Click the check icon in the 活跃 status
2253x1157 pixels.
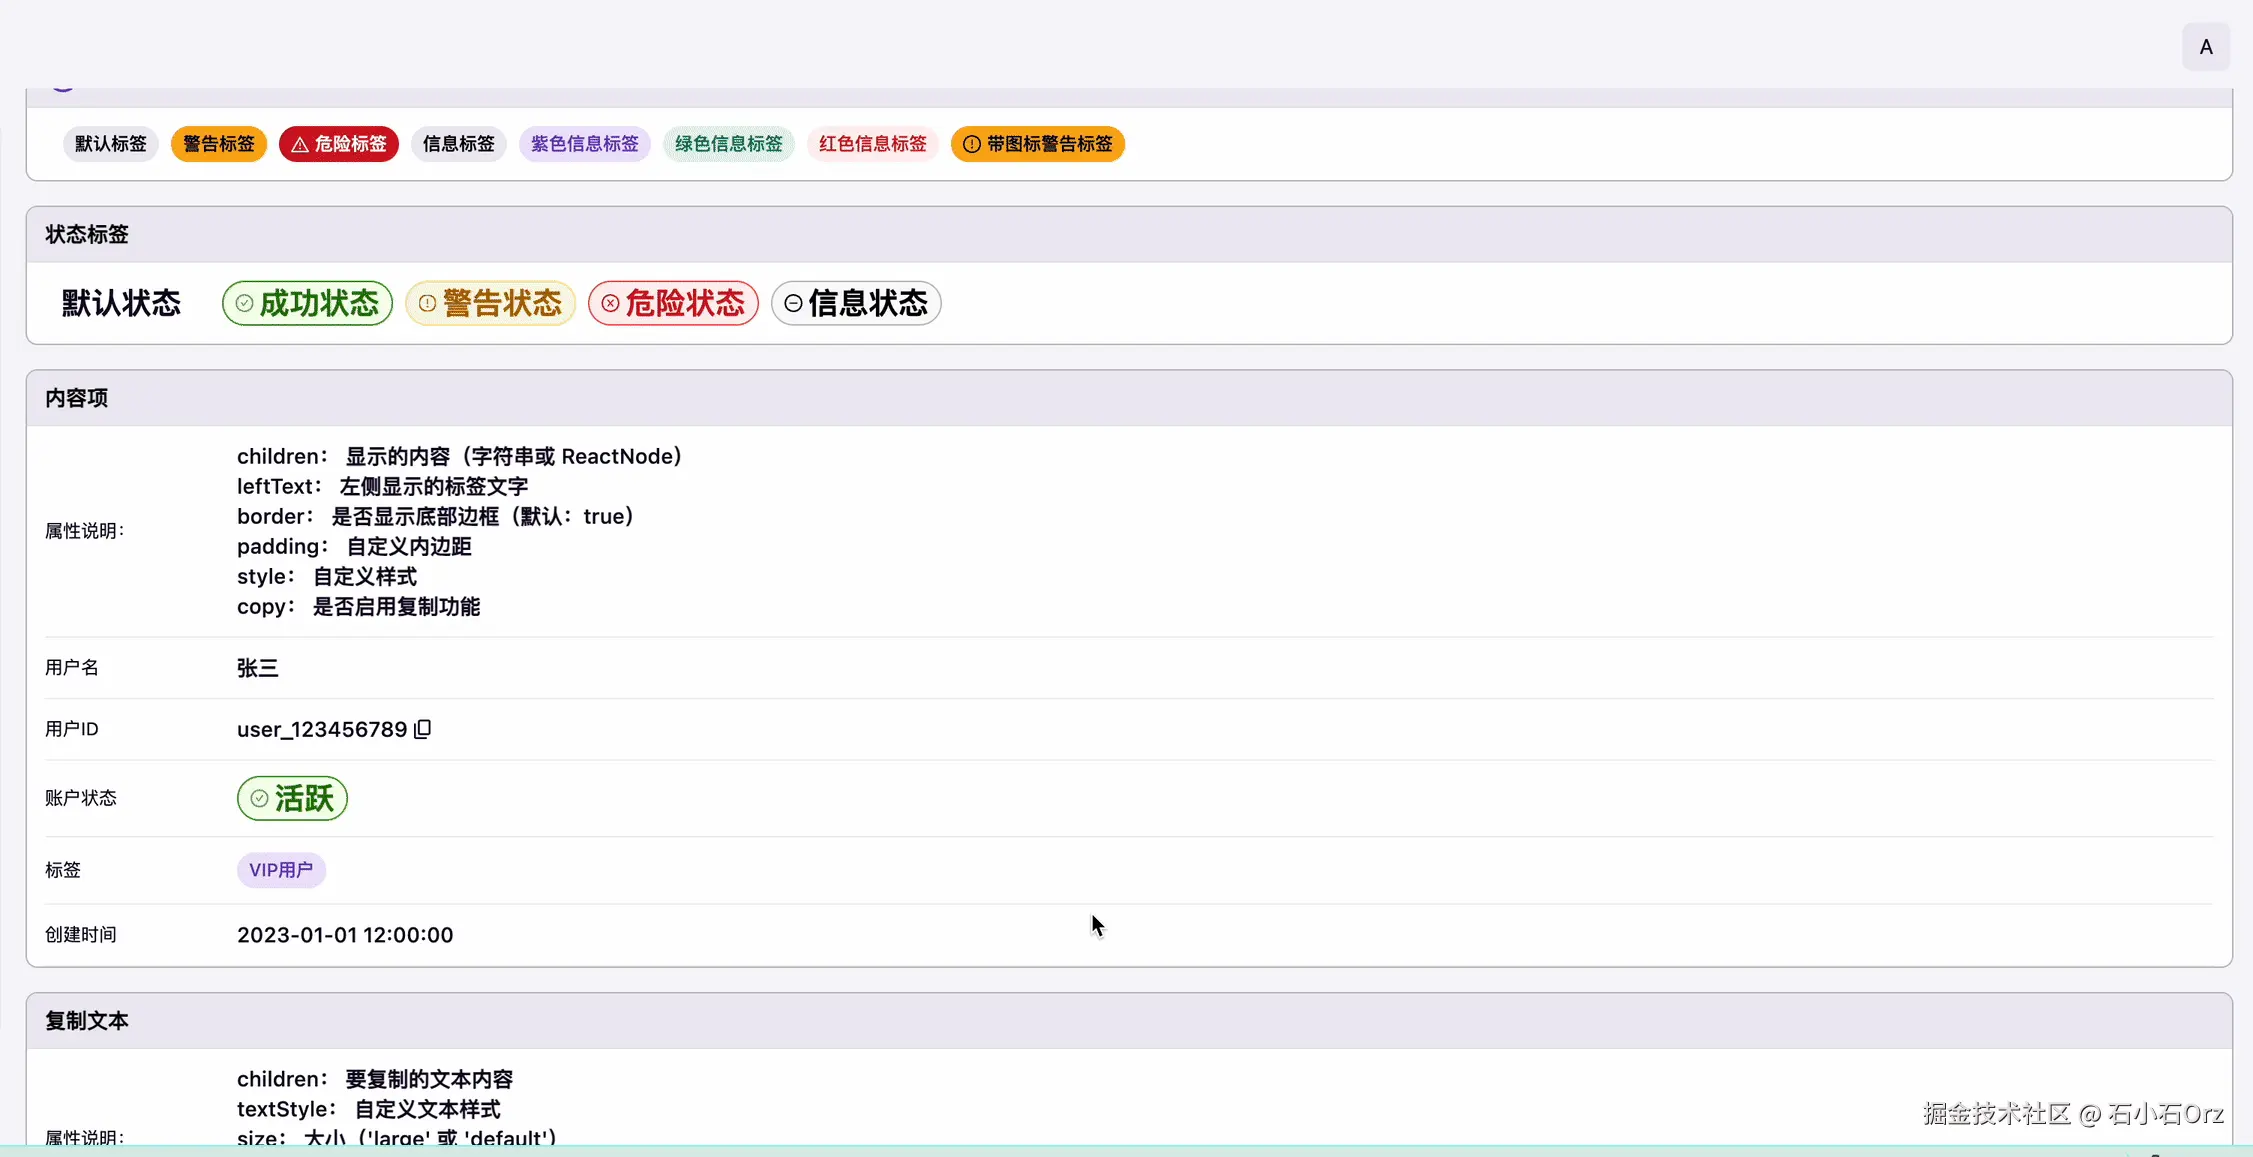point(259,798)
